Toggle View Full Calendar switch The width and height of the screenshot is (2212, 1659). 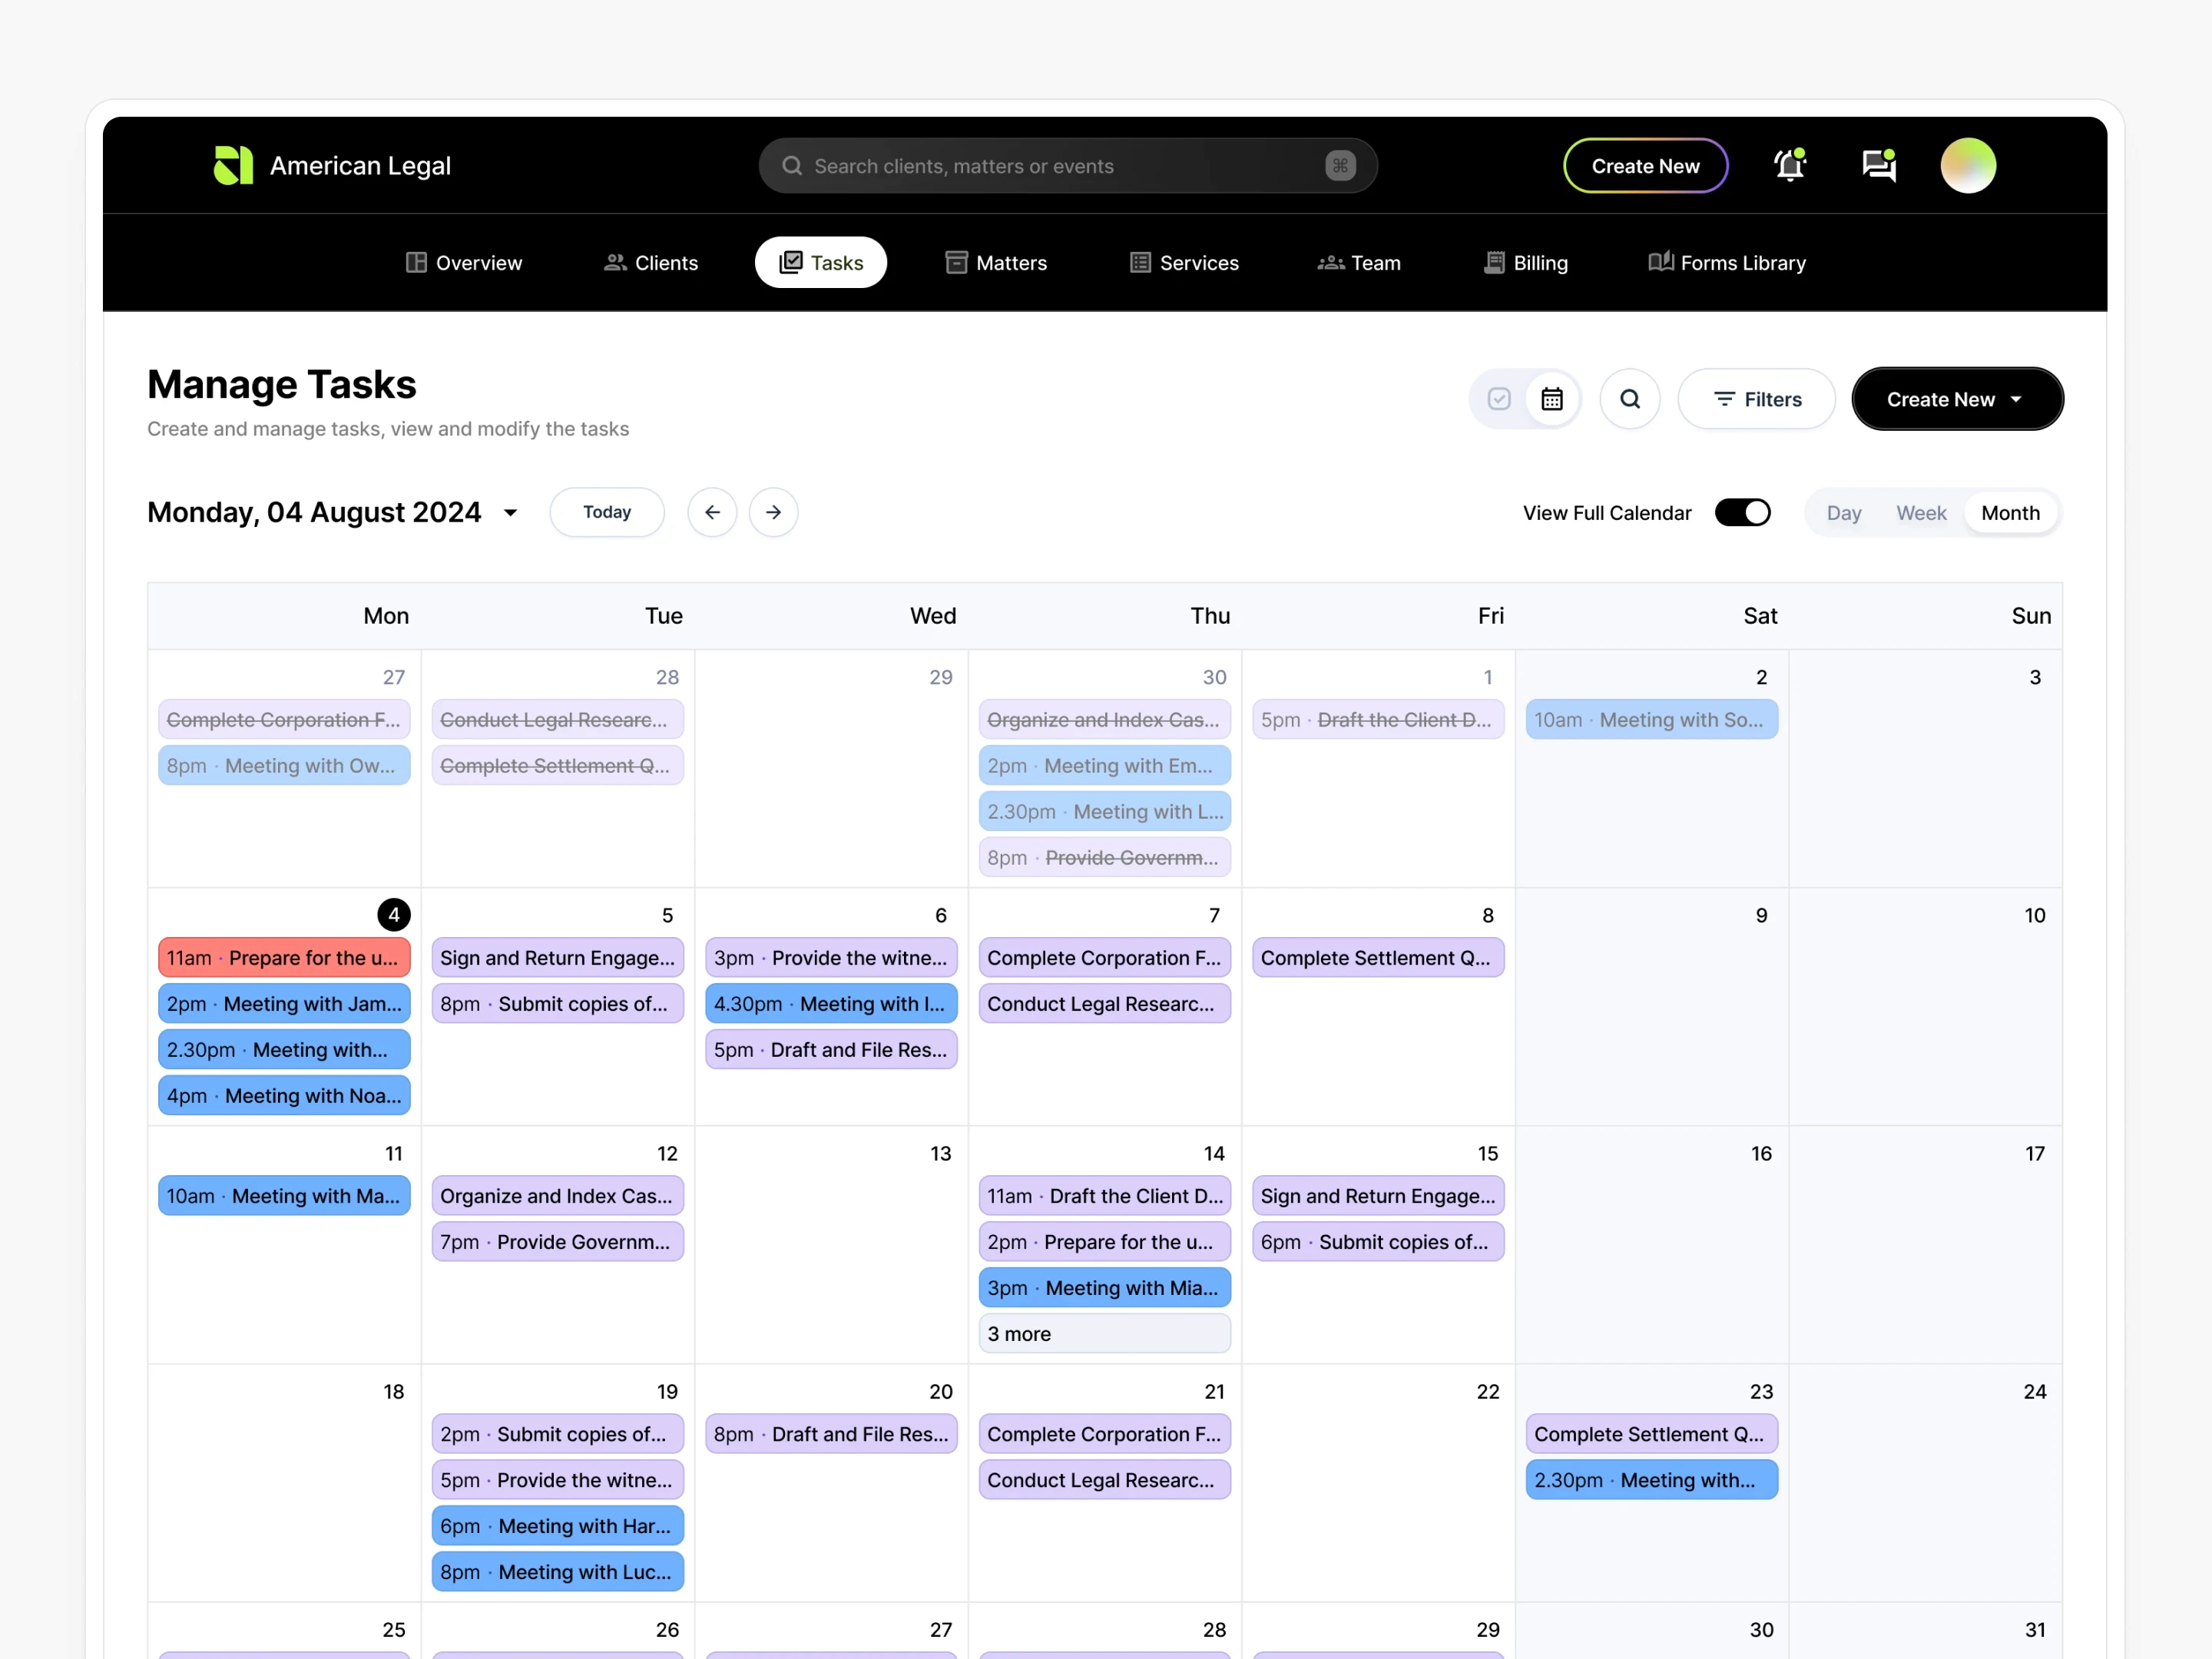coord(1742,512)
